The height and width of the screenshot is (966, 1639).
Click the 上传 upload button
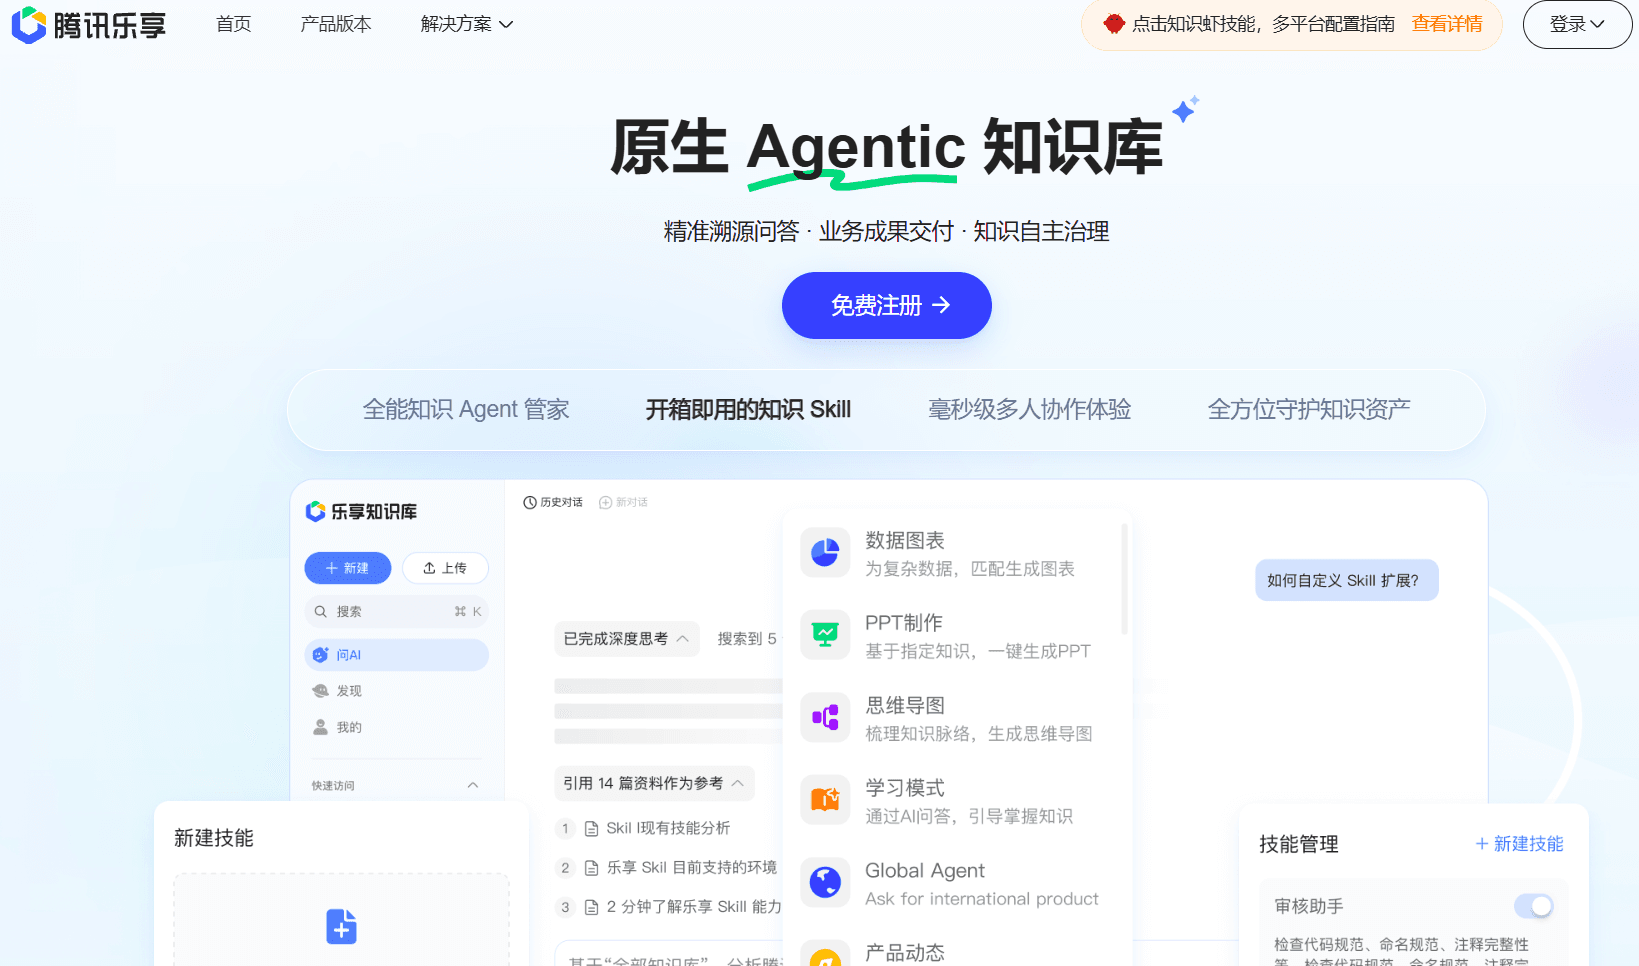tap(445, 568)
